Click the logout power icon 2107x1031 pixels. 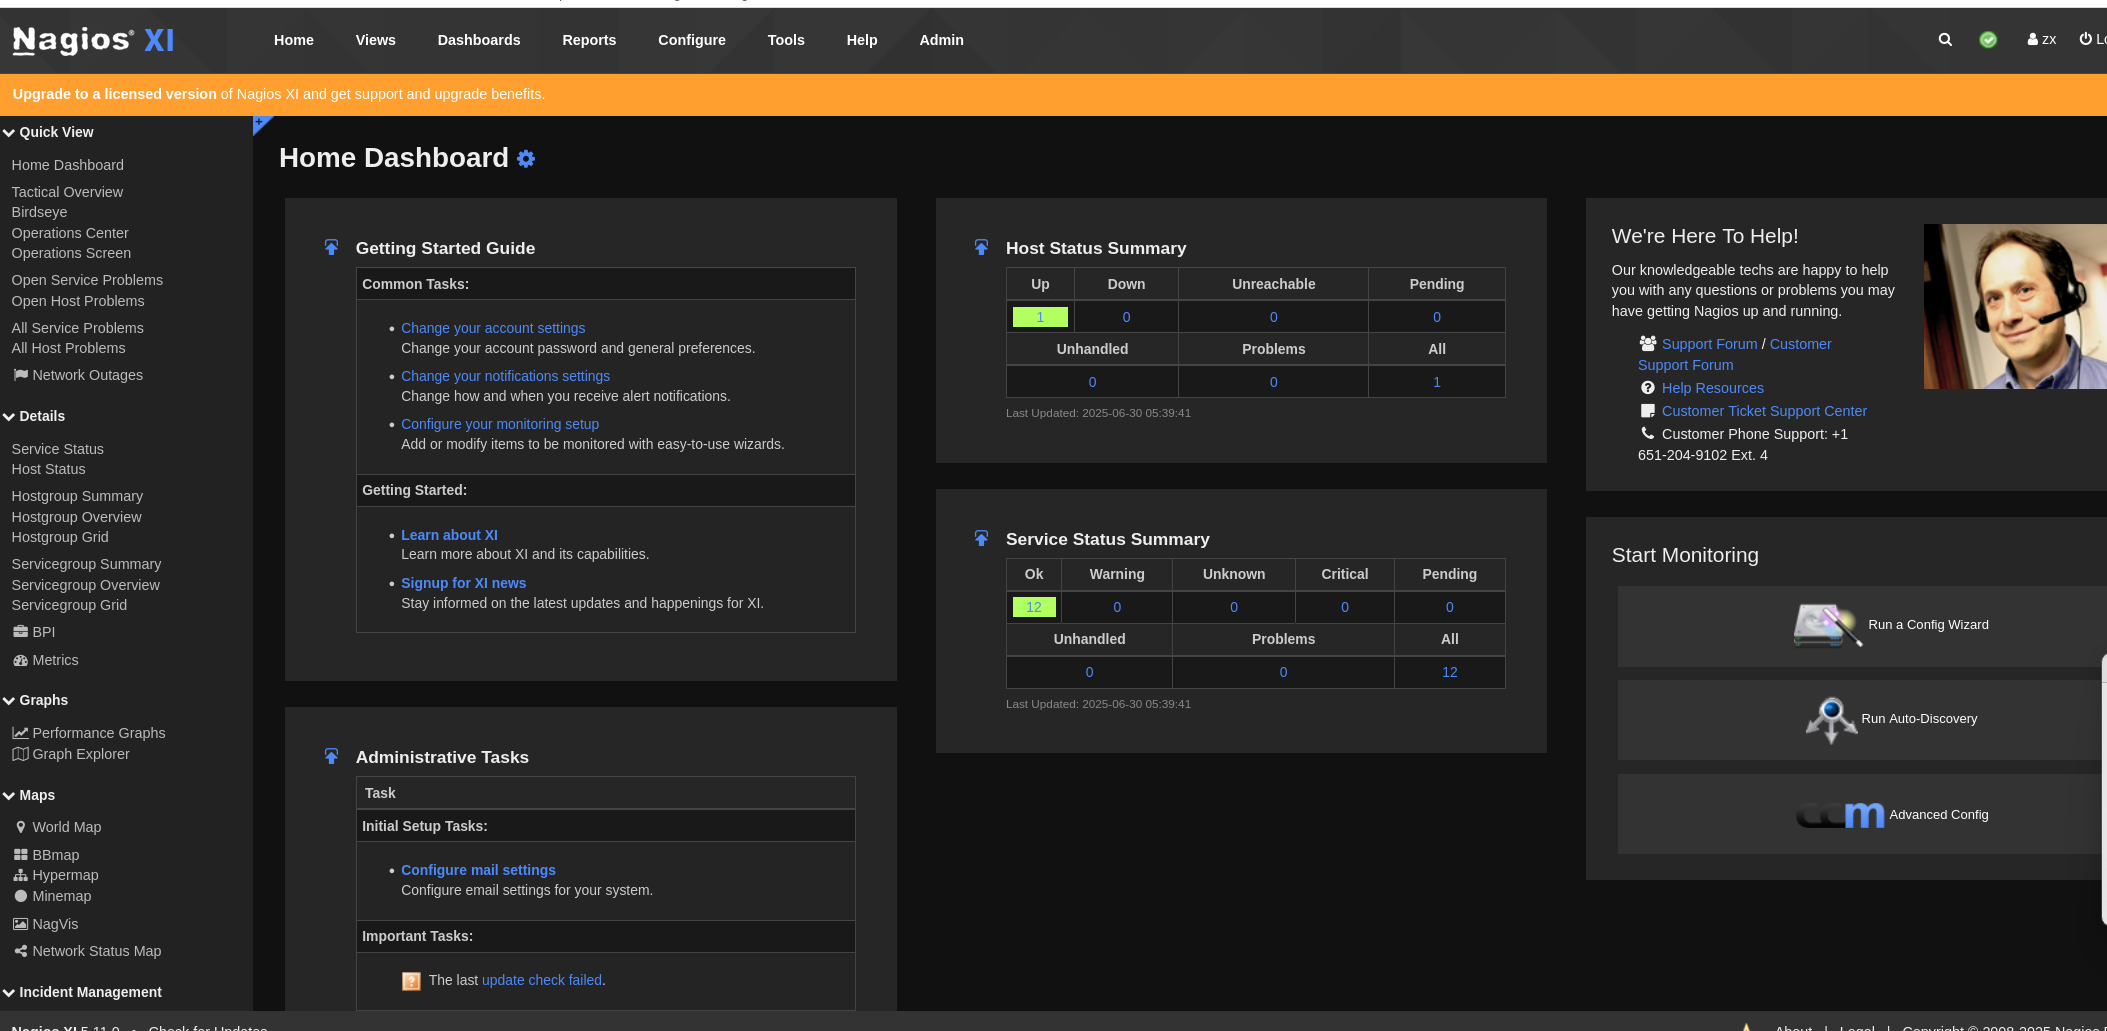(2086, 40)
